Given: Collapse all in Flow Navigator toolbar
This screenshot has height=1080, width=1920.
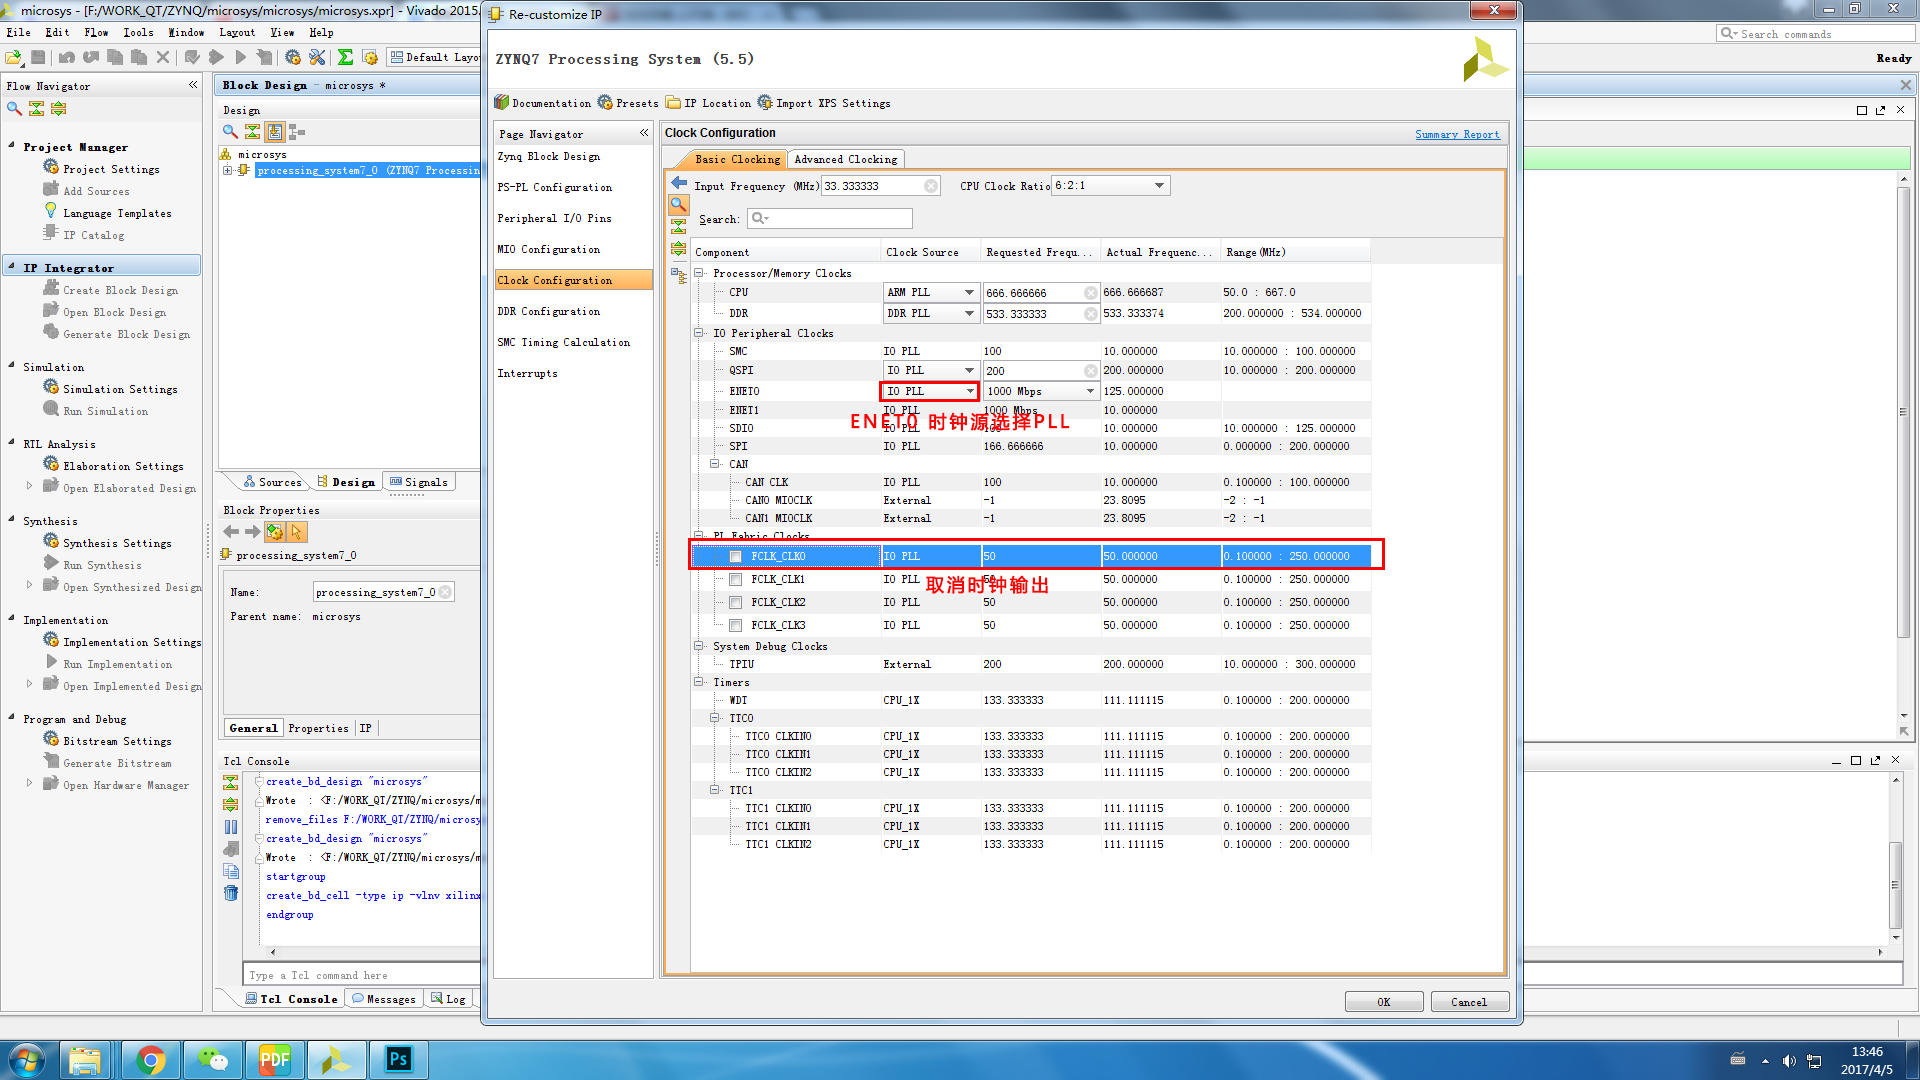Looking at the screenshot, I should [36, 108].
